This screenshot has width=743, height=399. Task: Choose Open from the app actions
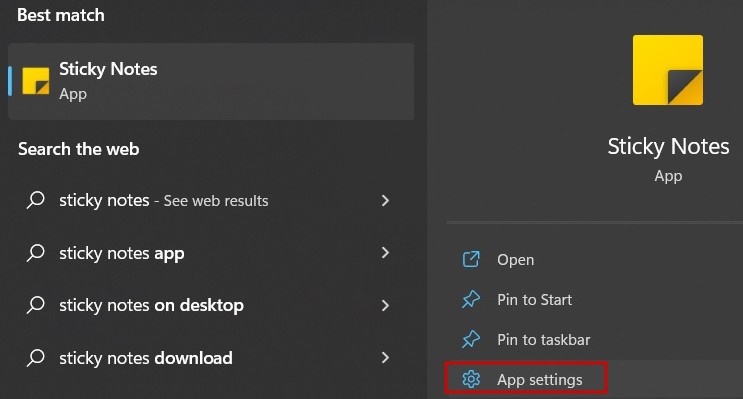coord(516,260)
